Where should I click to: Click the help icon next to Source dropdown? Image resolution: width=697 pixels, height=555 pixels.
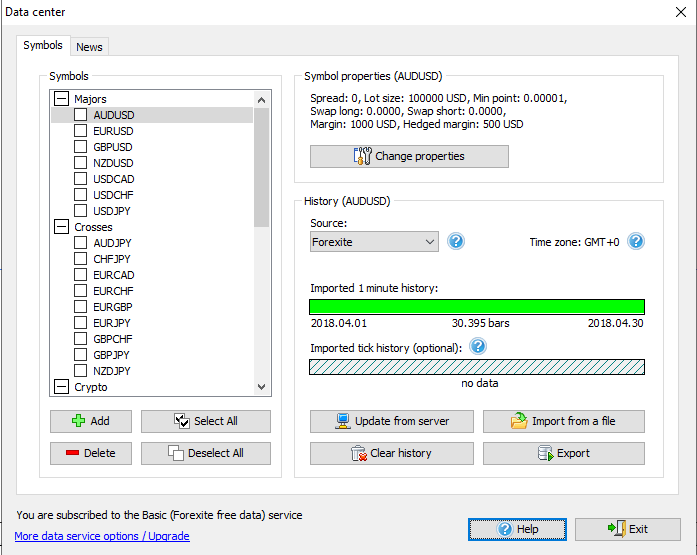click(456, 242)
